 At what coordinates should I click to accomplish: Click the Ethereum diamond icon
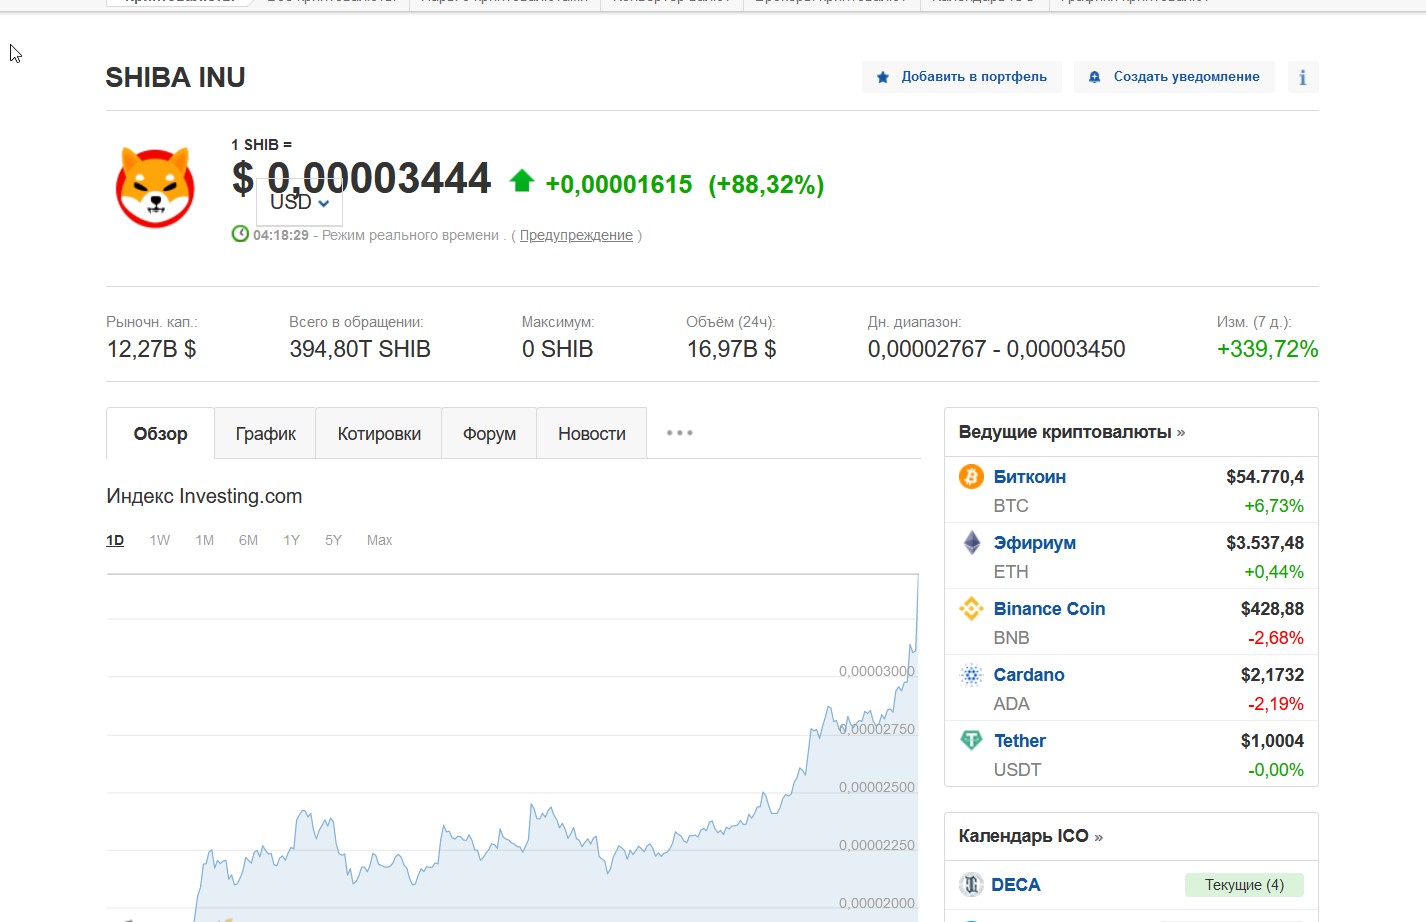(971, 543)
